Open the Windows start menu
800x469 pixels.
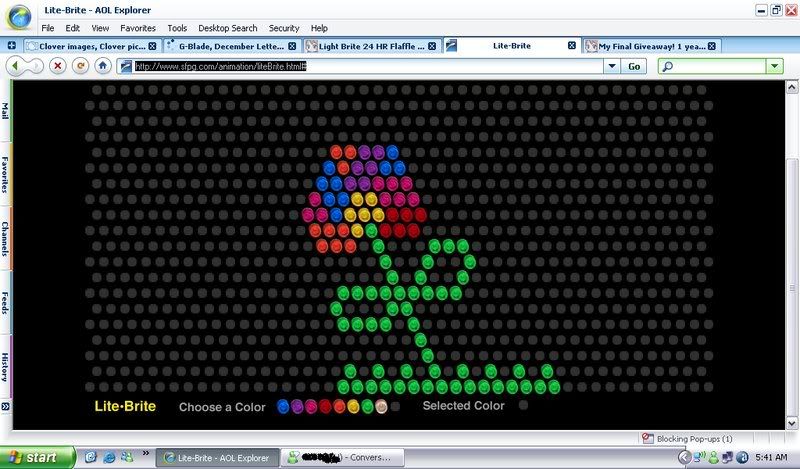coord(37,457)
